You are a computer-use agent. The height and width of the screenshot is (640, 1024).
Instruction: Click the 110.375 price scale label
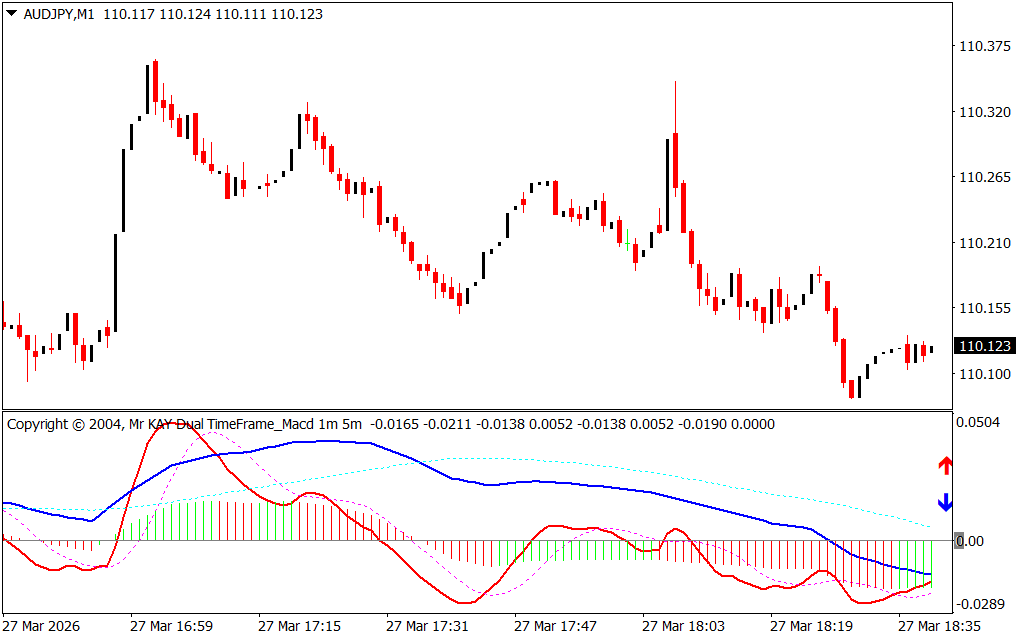[984, 47]
